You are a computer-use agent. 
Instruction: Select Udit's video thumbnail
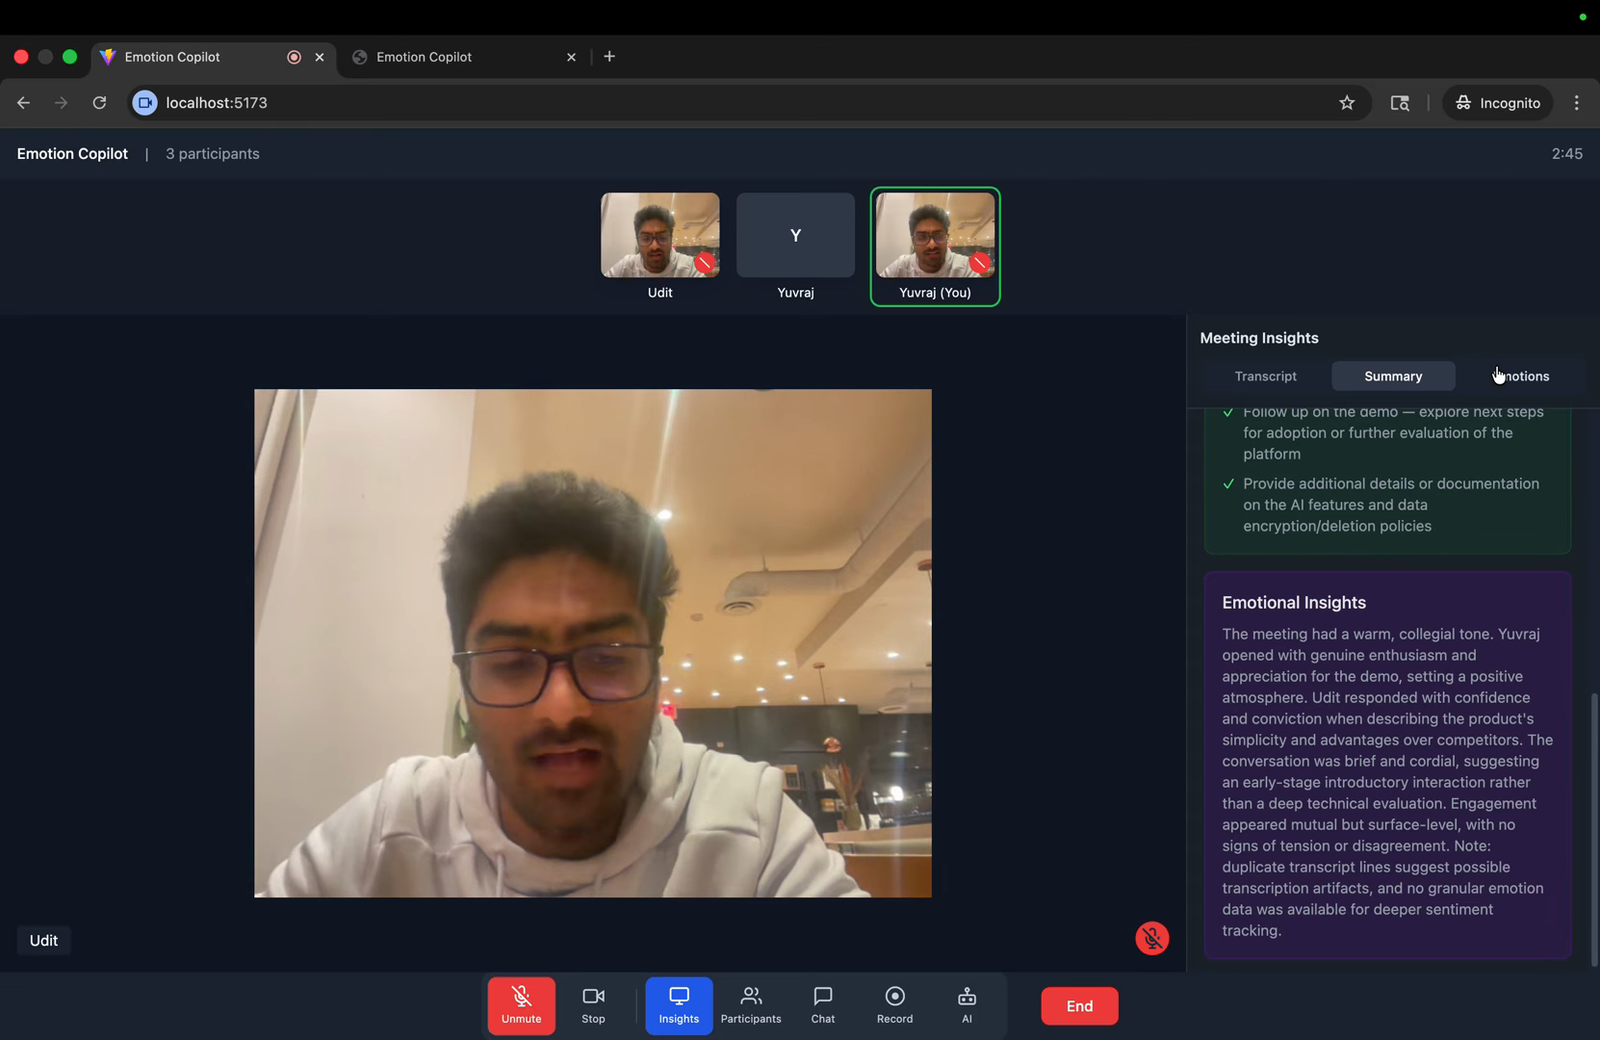tap(660, 235)
